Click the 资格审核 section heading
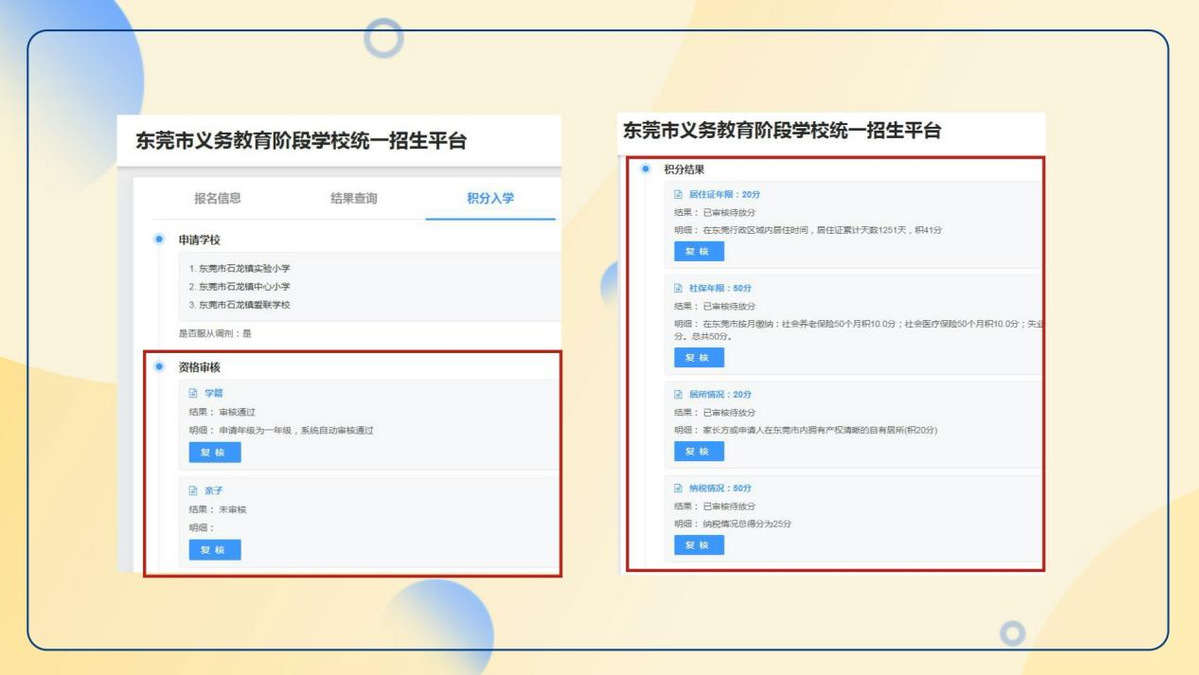The image size is (1199, 675). pyautogui.click(x=200, y=367)
